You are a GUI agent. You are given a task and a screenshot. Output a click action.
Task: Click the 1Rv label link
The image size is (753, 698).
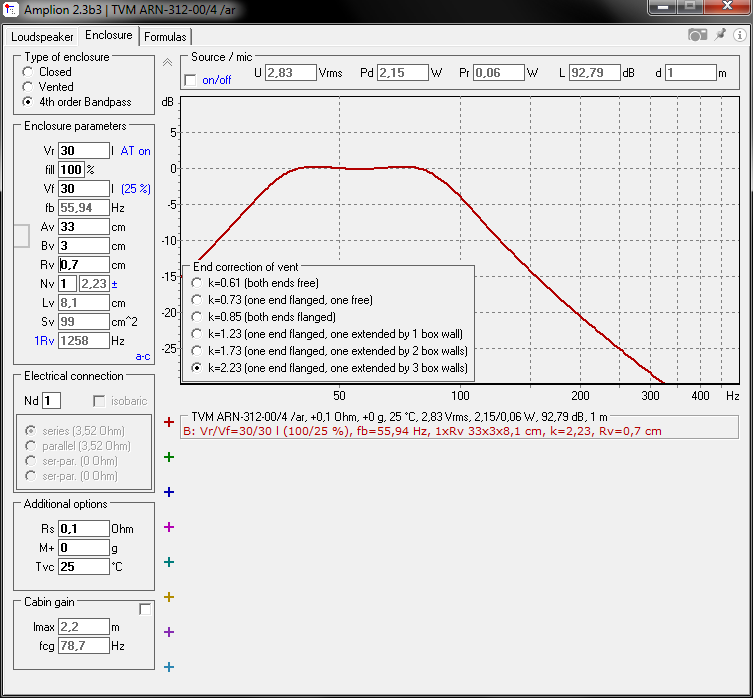tap(44, 341)
